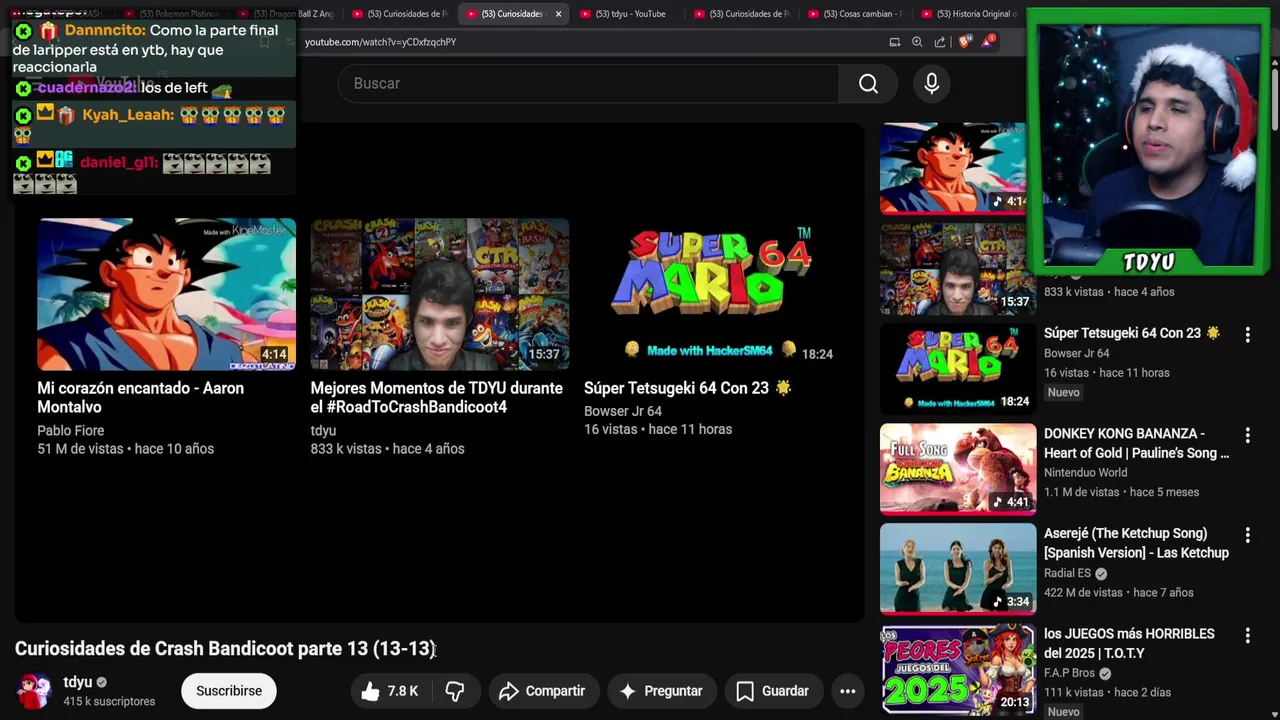Play Mejores Momentos de TDYU end-screen thumbnail
Viewport: 1280px width, 720px height.
point(440,294)
